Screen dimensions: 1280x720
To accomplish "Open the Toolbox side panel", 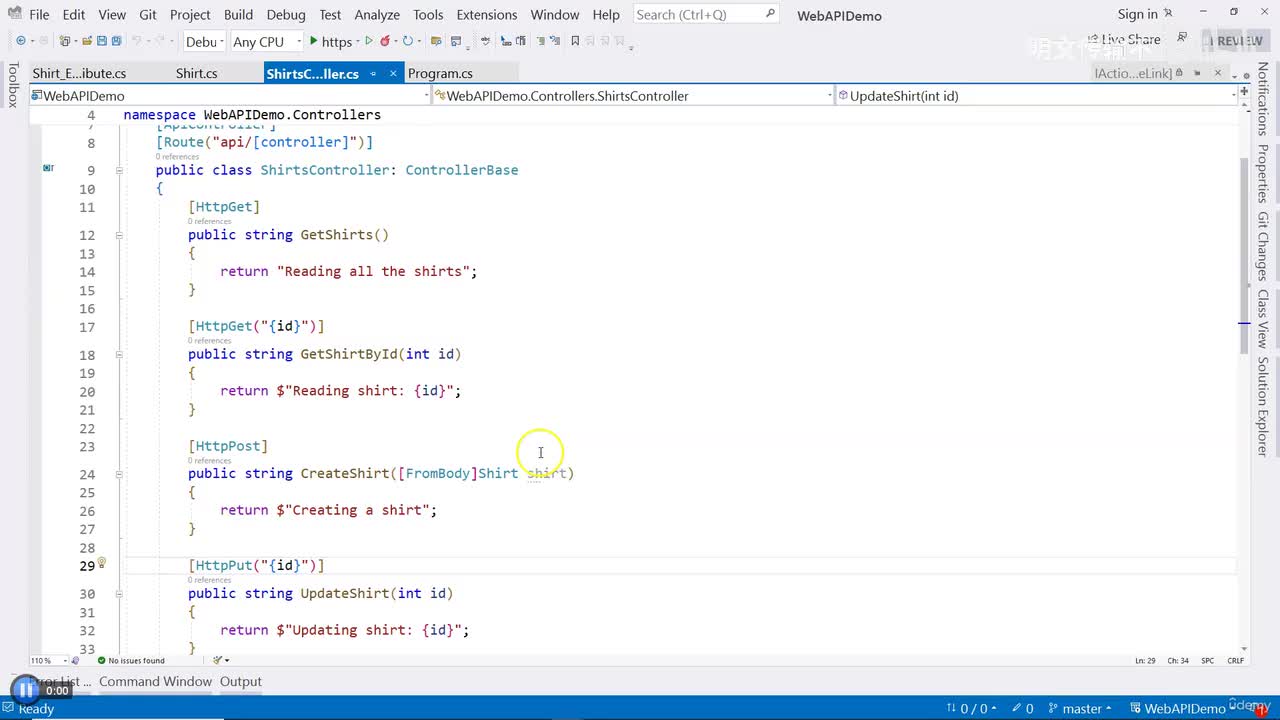I will click(13, 85).
